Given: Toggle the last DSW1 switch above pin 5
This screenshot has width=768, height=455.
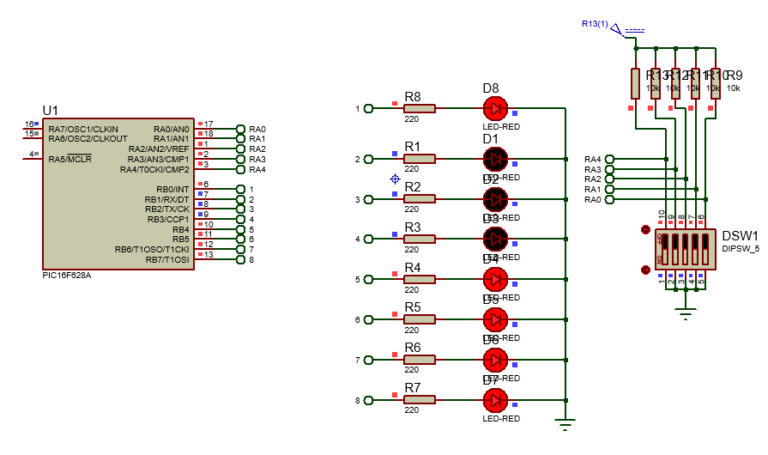Looking at the screenshot, I should [705, 249].
